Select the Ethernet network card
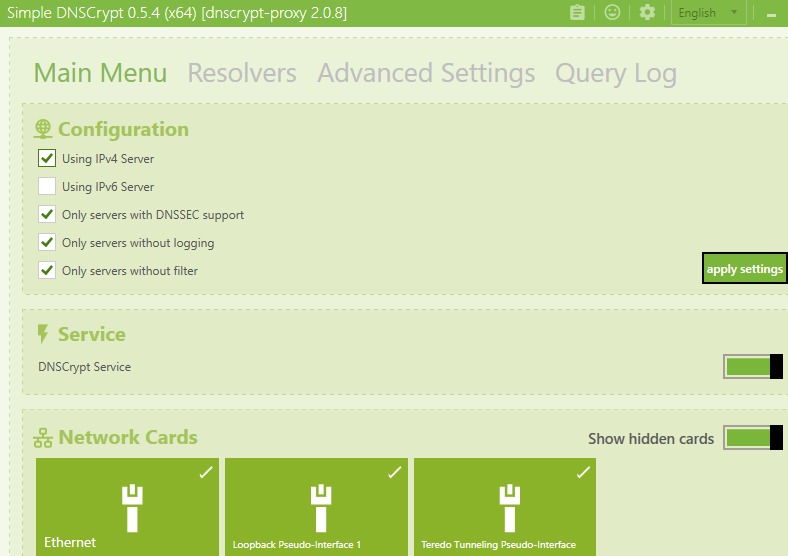The image size is (788, 556). 127,507
